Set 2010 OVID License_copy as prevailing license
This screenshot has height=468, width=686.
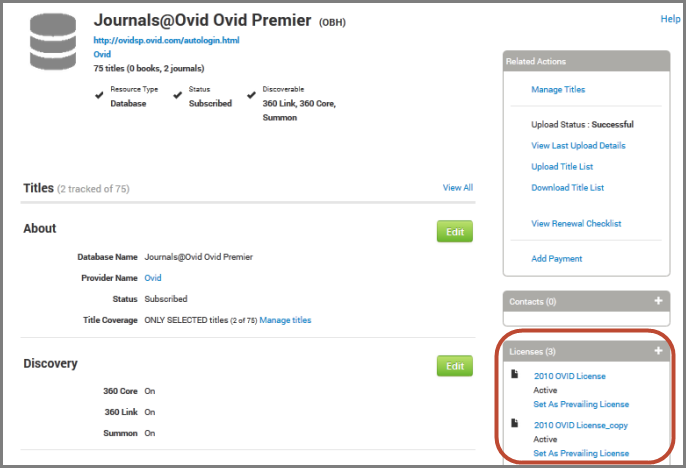tap(581, 453)
